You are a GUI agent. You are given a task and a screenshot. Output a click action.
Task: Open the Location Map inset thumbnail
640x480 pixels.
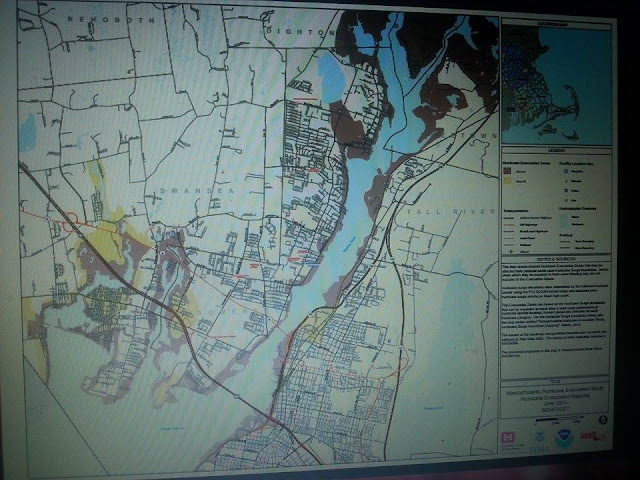(x=556, y=85)
